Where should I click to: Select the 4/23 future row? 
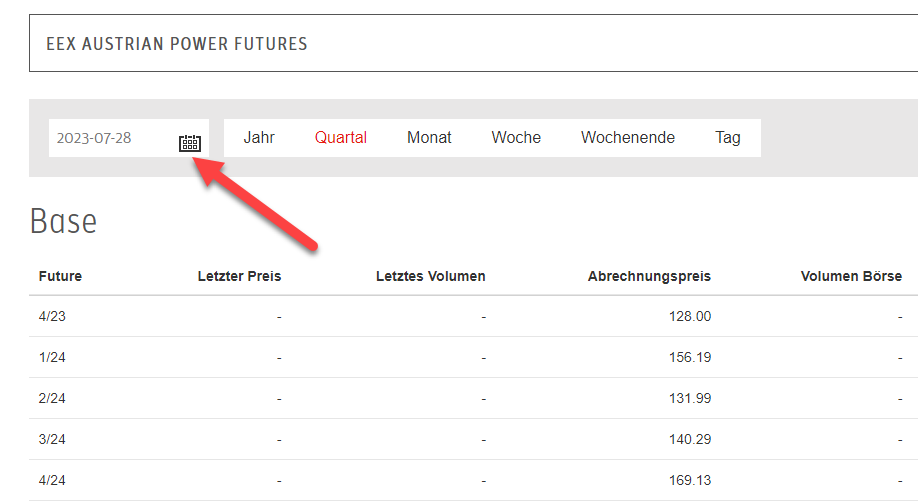473,316
